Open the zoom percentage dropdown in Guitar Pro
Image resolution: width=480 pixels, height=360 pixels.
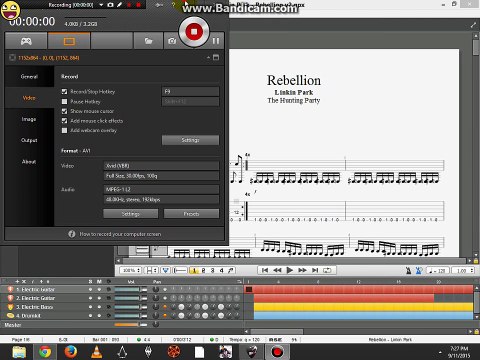pyautogui.click(x=131, y=270)
